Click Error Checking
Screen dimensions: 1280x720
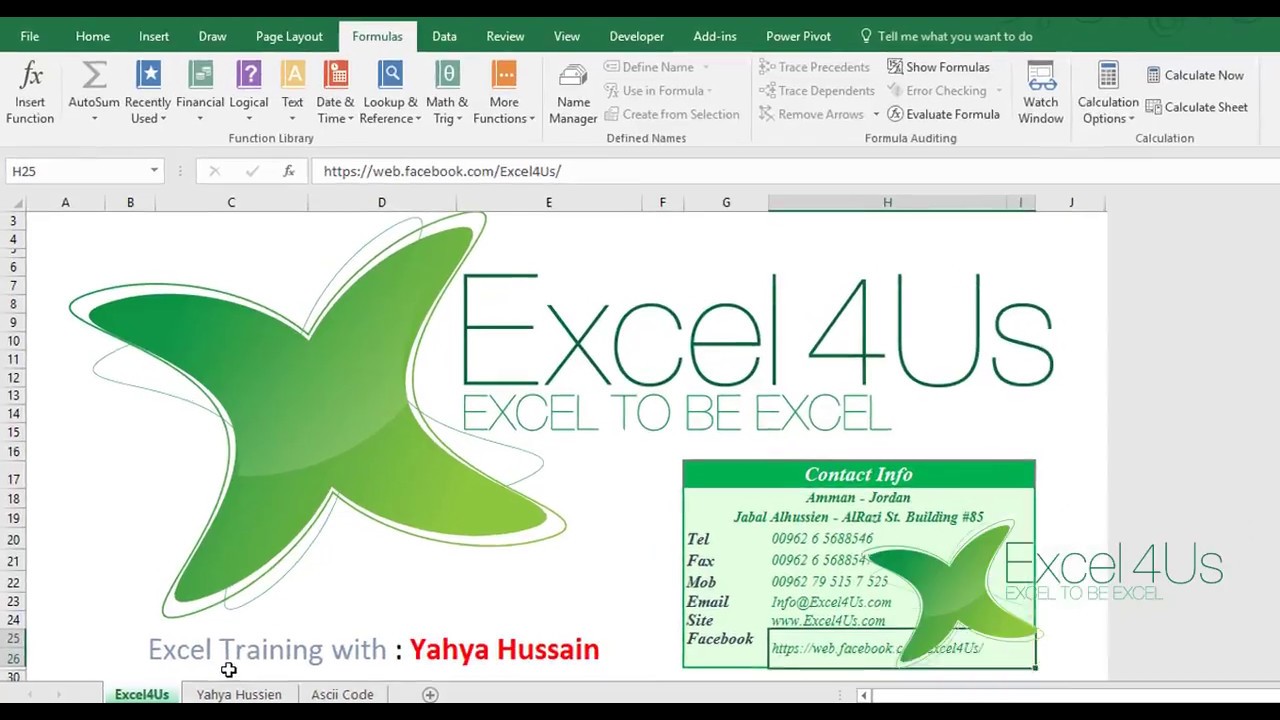tap(937, 90)
